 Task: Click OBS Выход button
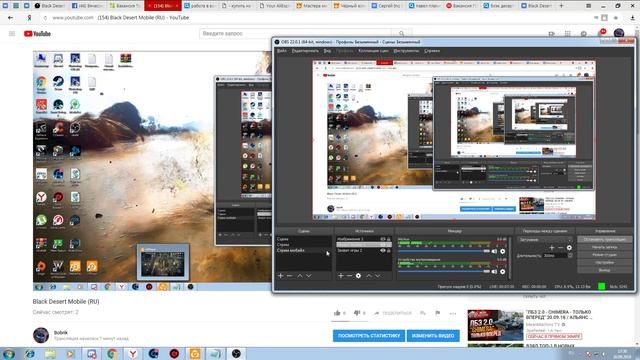pyautogui.click(x=605, y=270)
